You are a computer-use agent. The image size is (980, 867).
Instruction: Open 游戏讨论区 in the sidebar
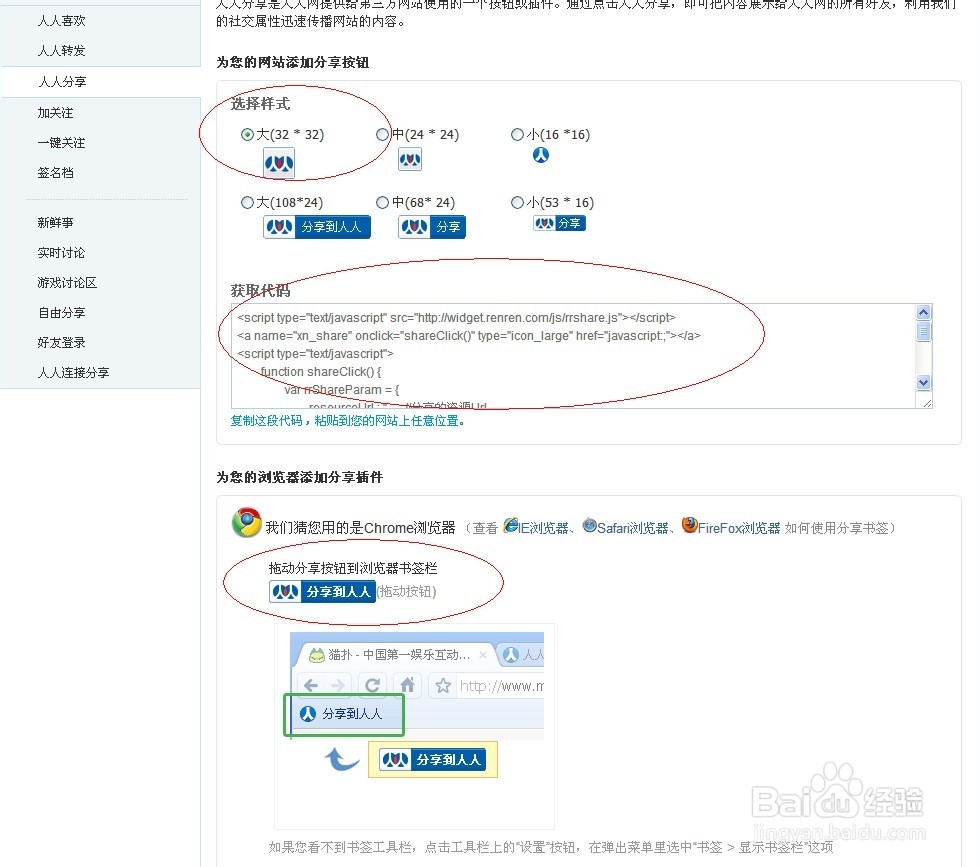click(x=68, y=283)
